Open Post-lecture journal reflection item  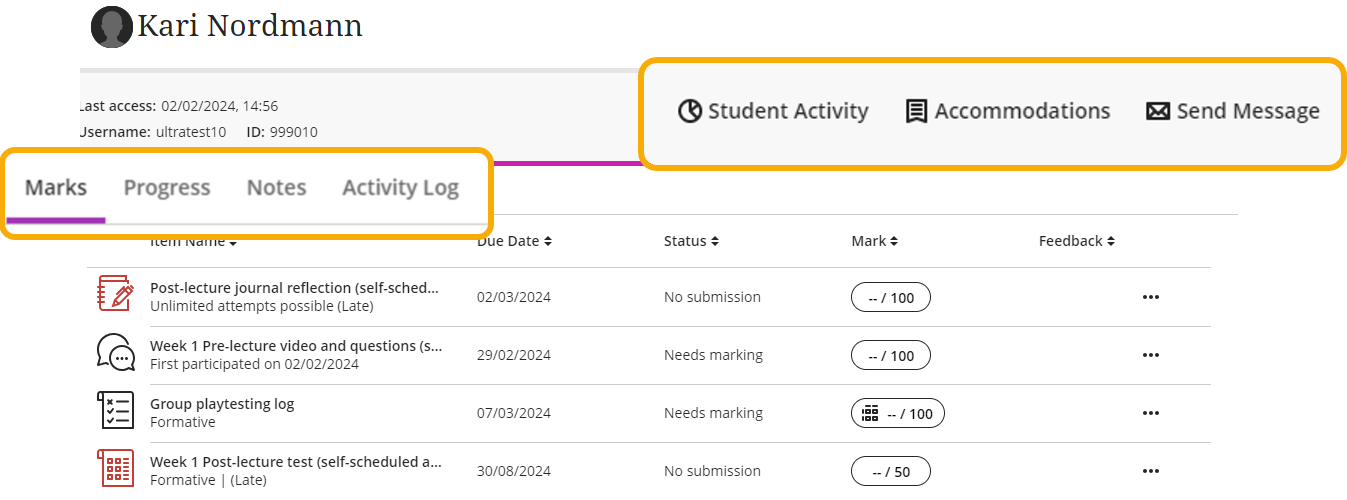[294, 288]
